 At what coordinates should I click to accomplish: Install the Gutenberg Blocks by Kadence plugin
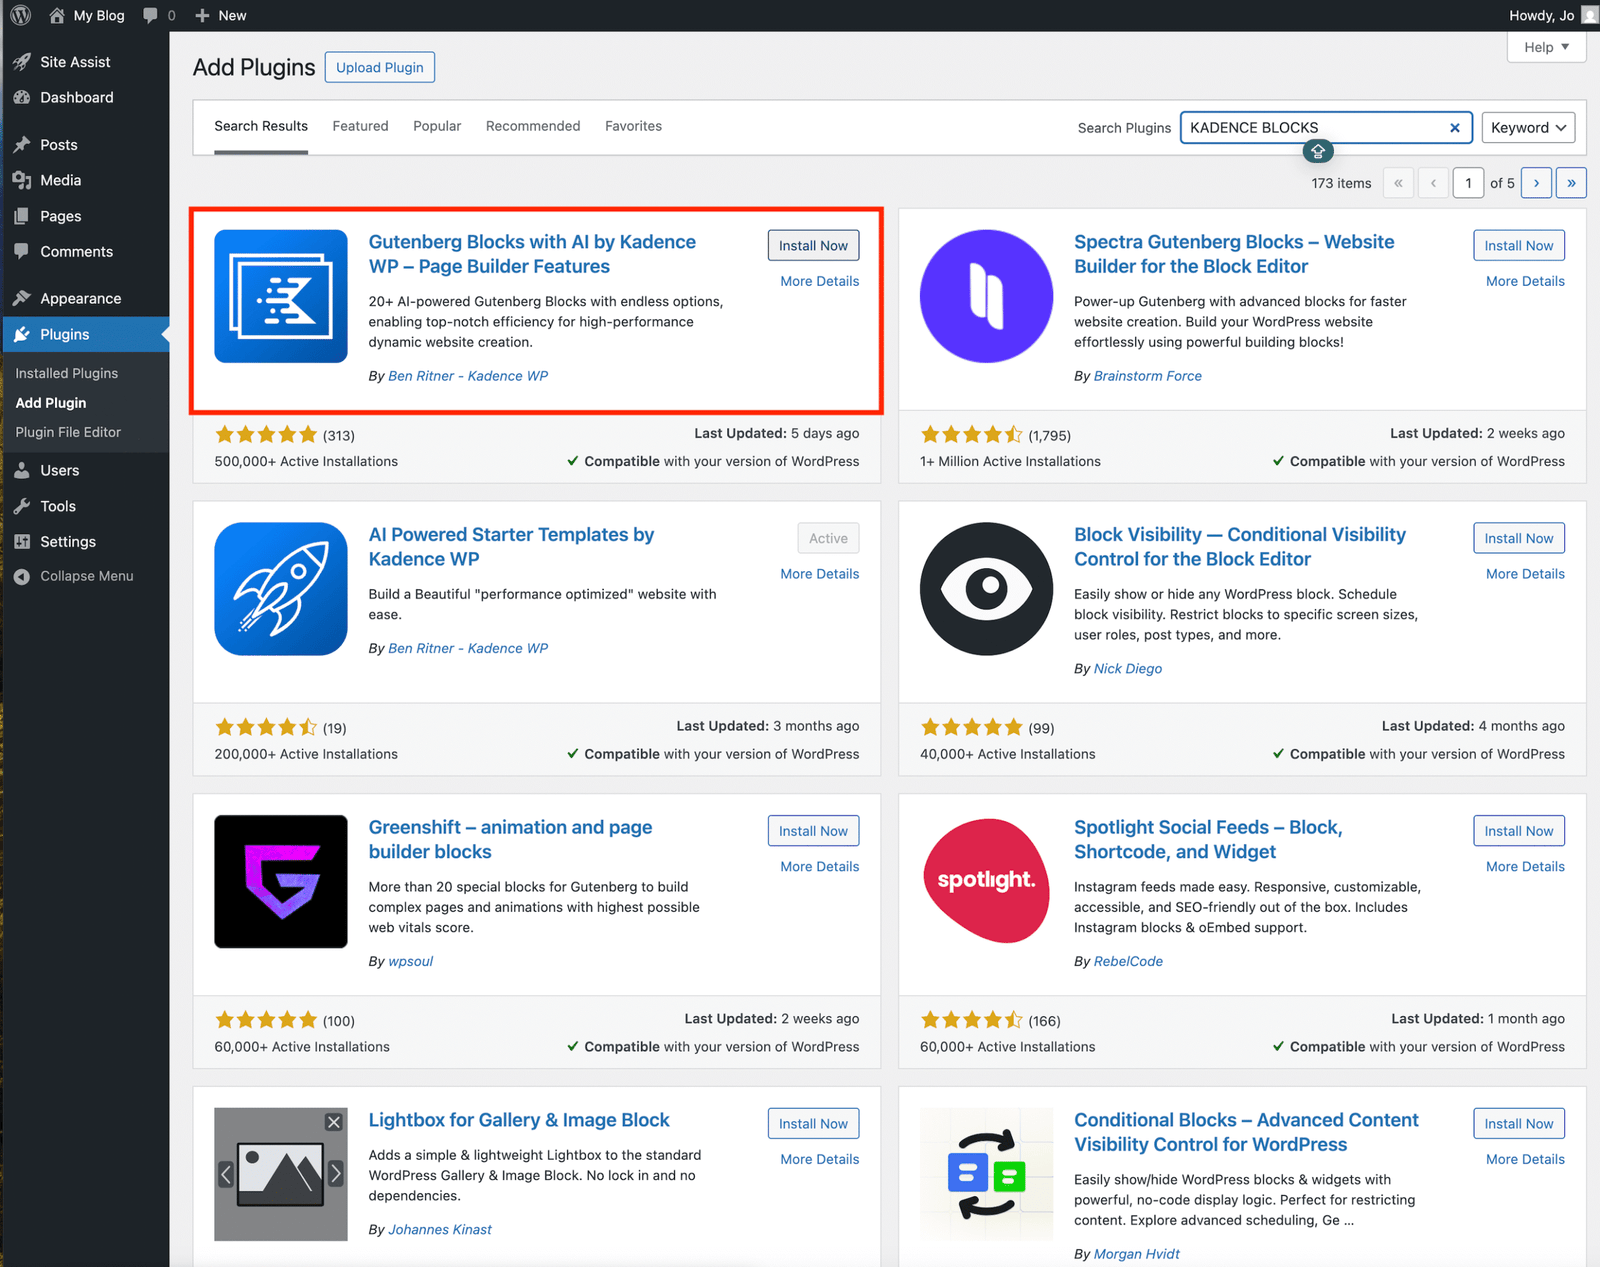[x=813, y=246]
